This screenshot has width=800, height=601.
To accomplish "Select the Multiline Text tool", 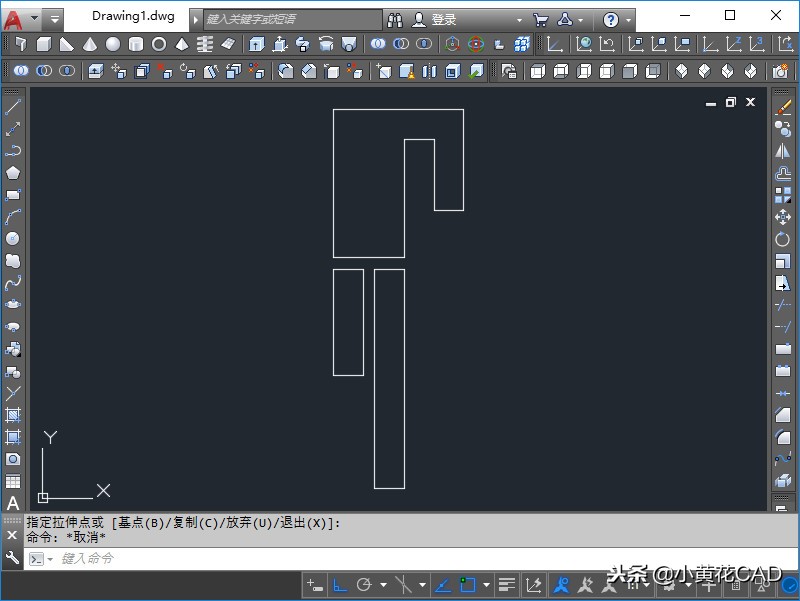I will (13, 503).
